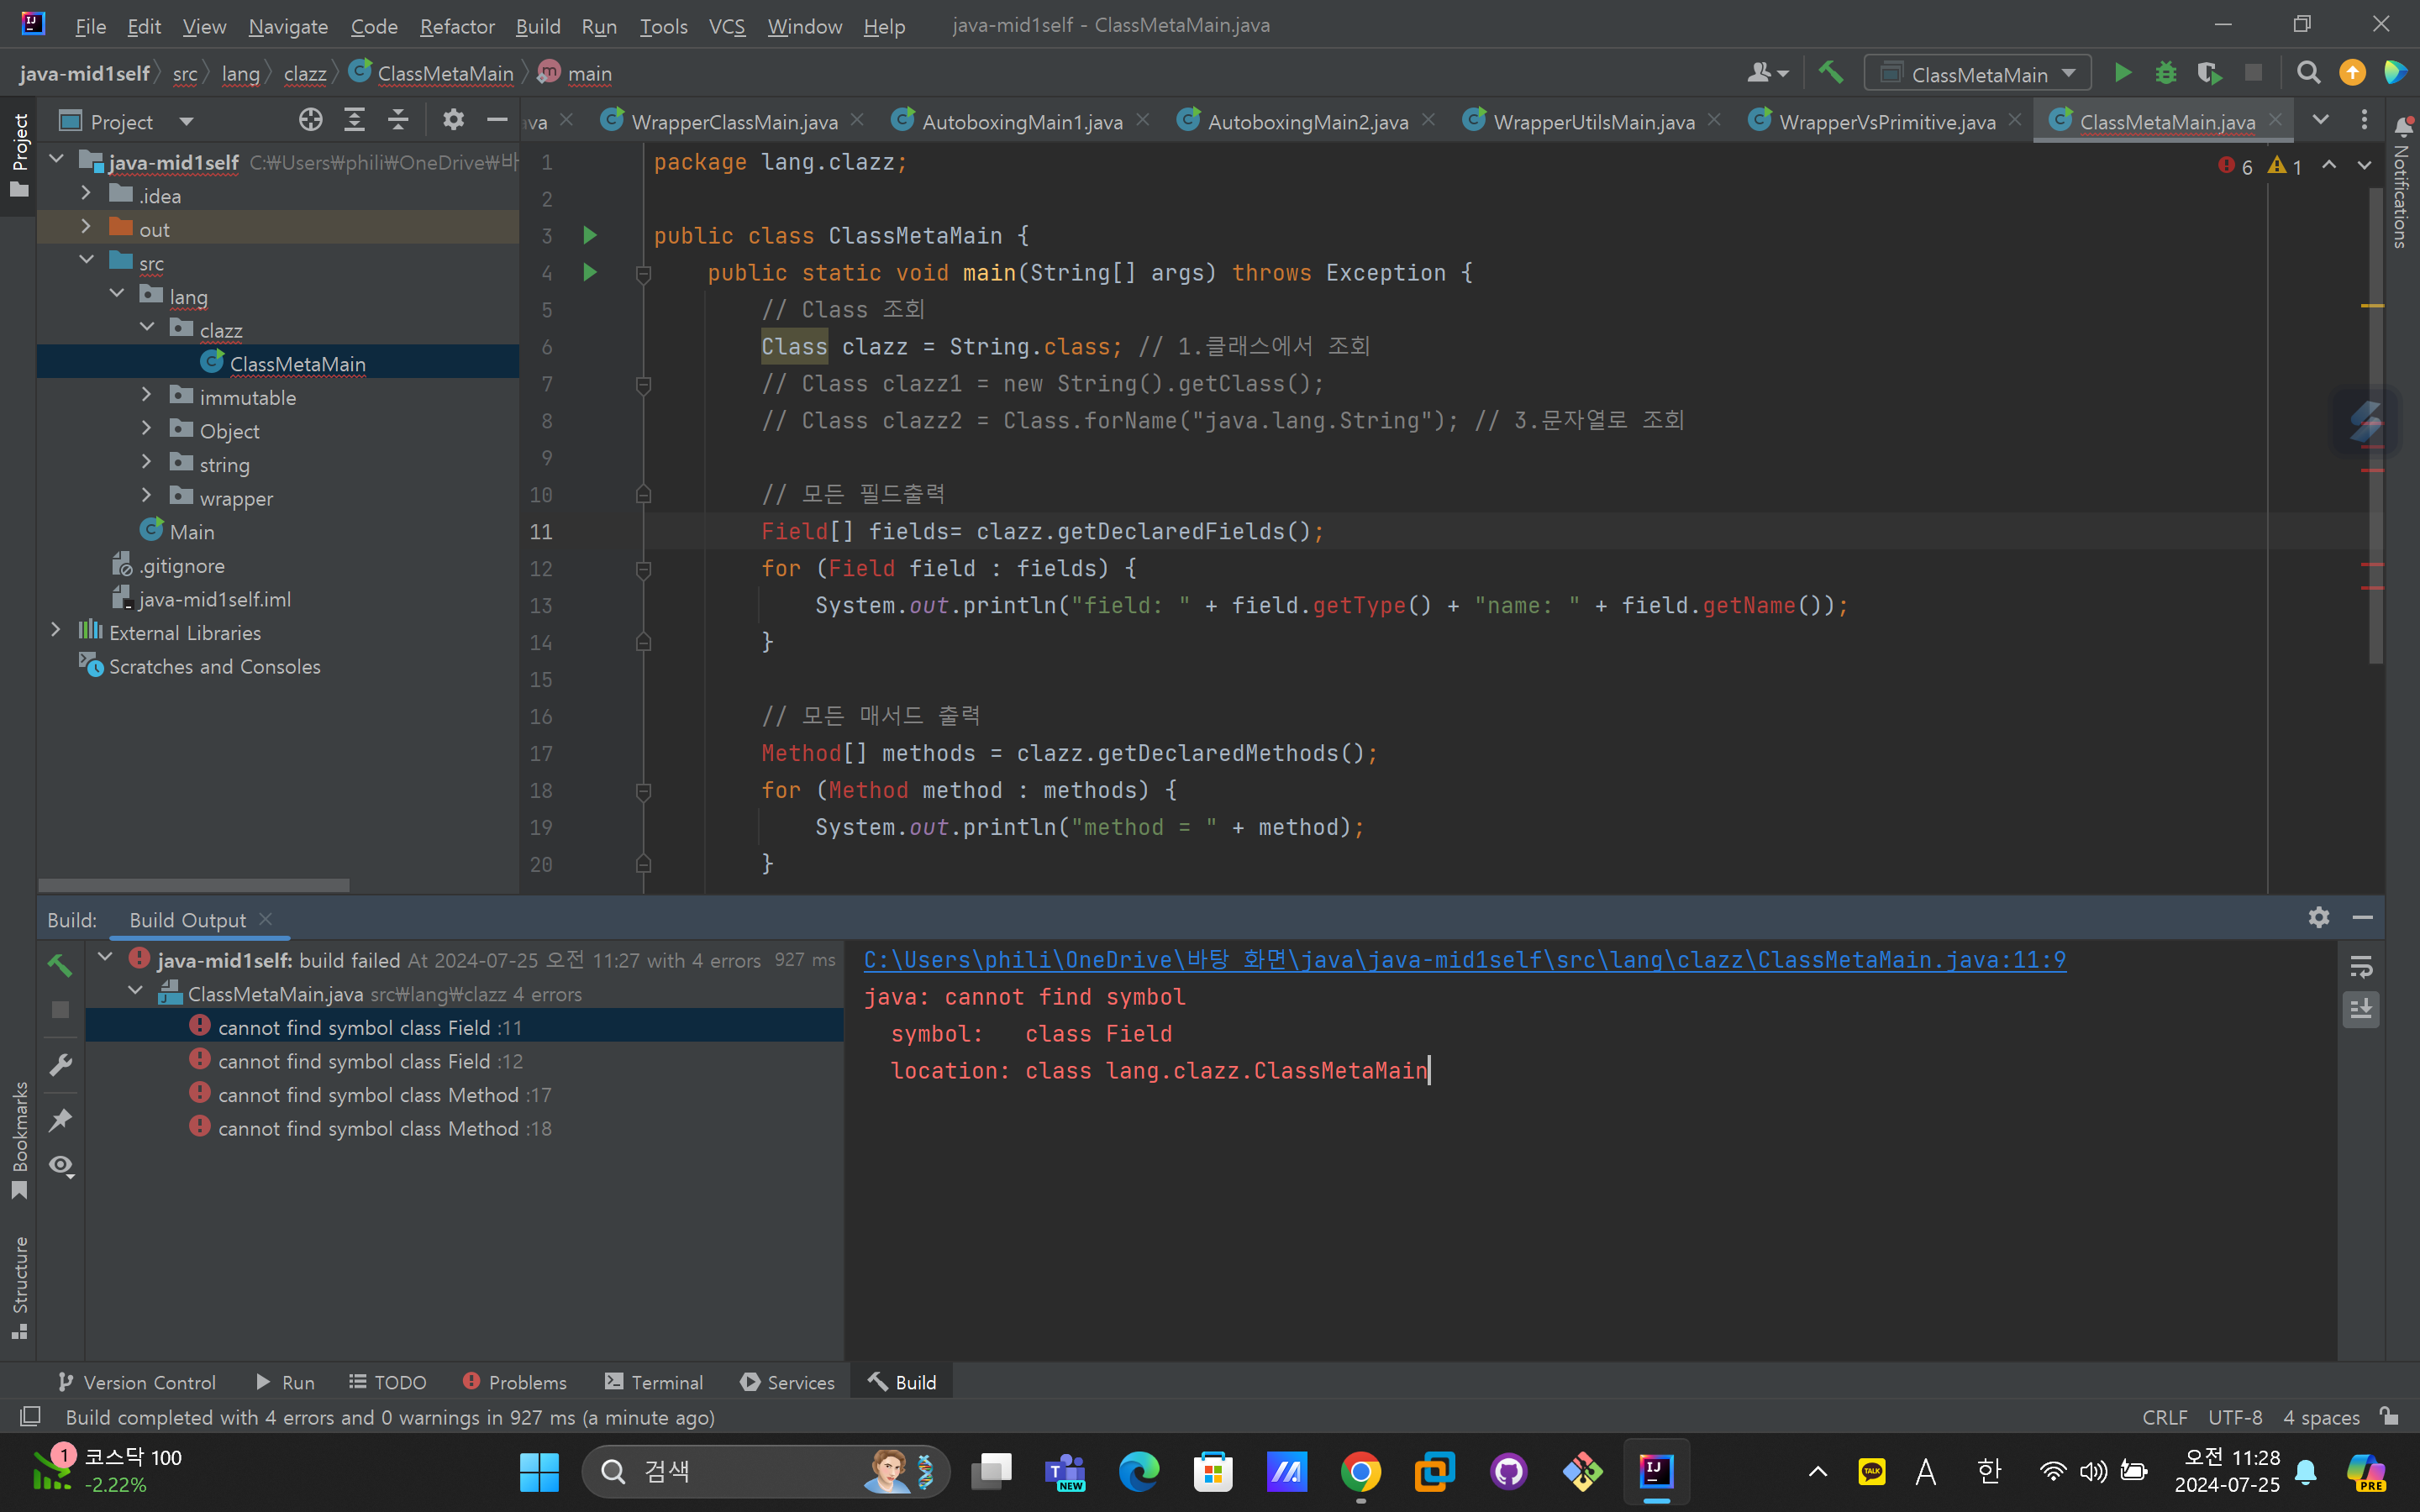Image resolution: width=2420 pixels, height=1512 pixels.
Task: Rebuild using hammer icon in Build panel
Action: [x=60, y=965]
